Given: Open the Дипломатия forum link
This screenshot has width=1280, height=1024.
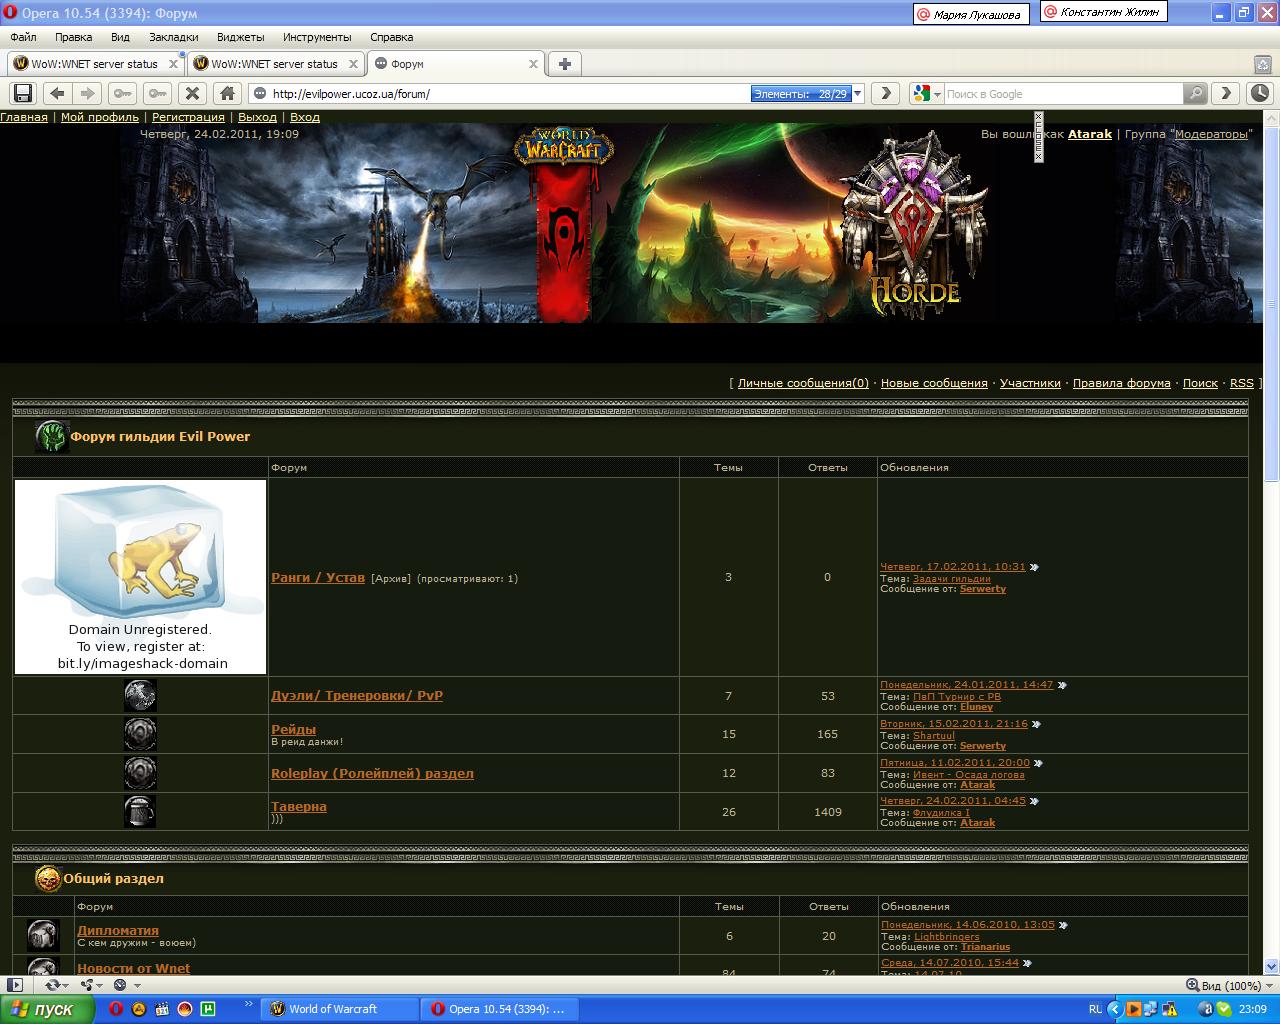Looking at the screenshot, I should (x=118, y=930).
